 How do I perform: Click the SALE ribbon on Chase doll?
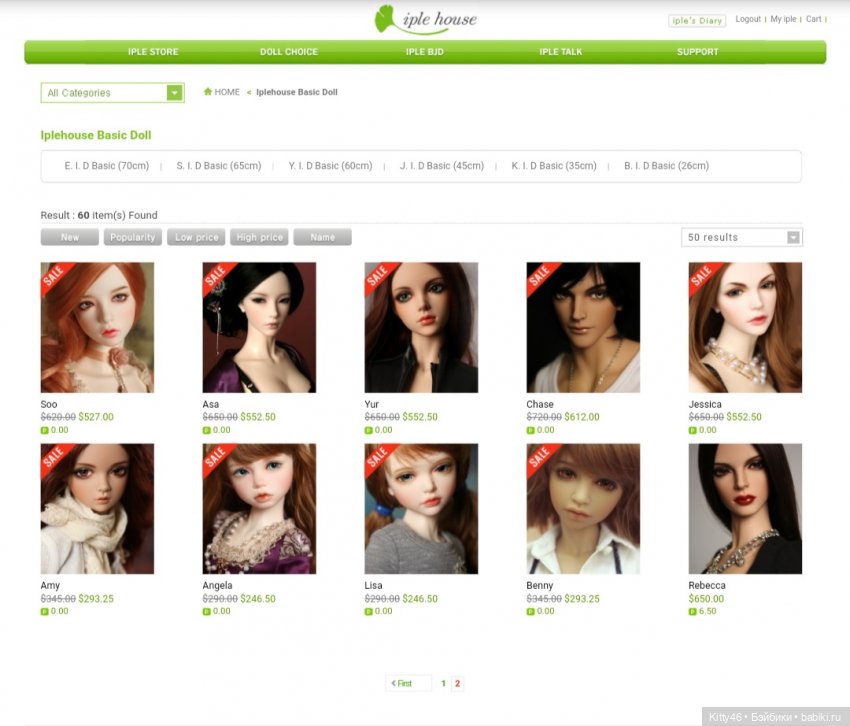pos(540,276)
